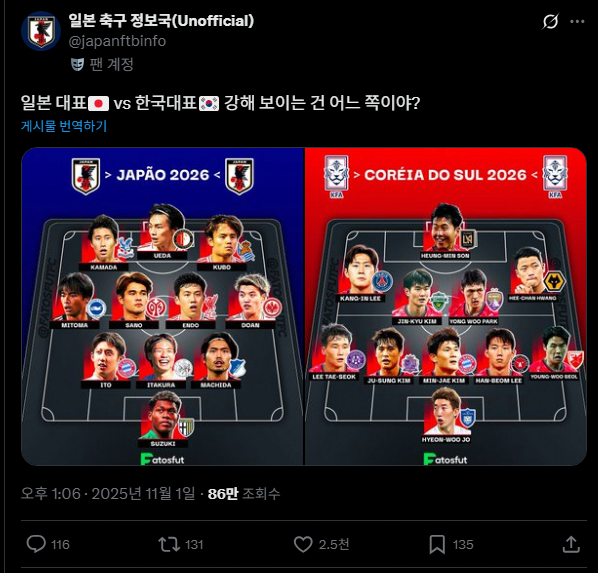Screen dimensions: 598x573
Task: Click the 2.5천 likes count
Action: click(334, 544)
